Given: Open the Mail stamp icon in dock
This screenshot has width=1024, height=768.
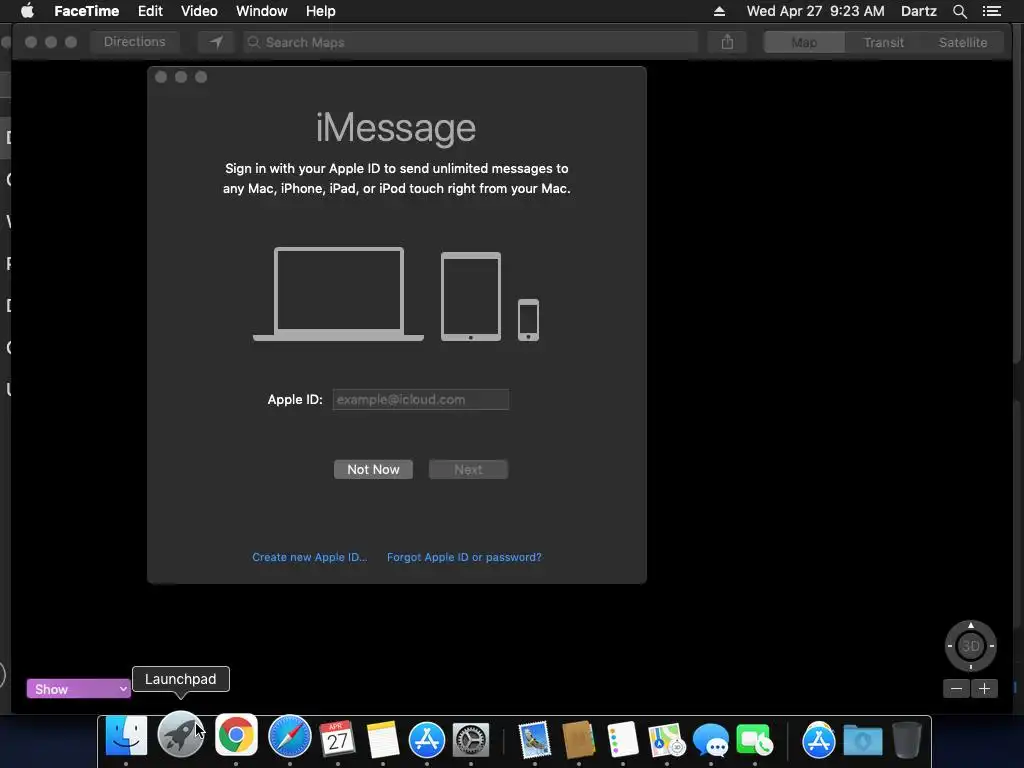Looking at the screenshot, I should [535, 739].
